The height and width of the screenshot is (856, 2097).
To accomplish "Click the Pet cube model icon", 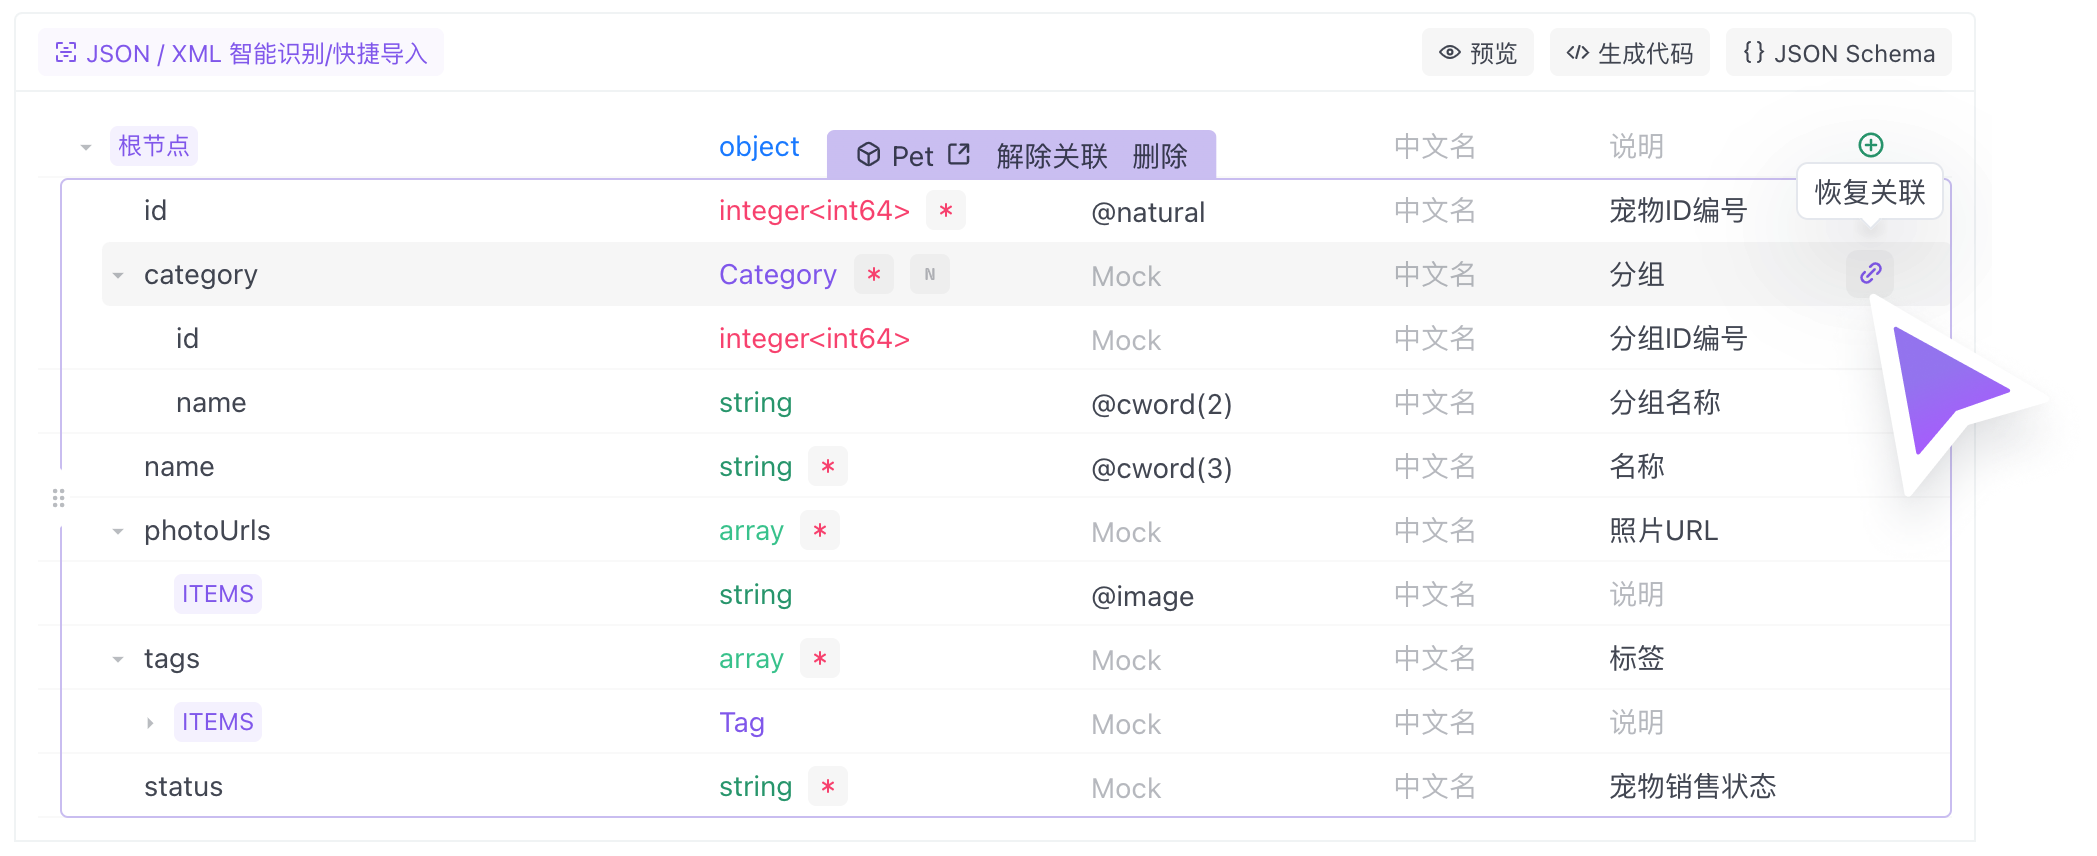I will point(868,155).
